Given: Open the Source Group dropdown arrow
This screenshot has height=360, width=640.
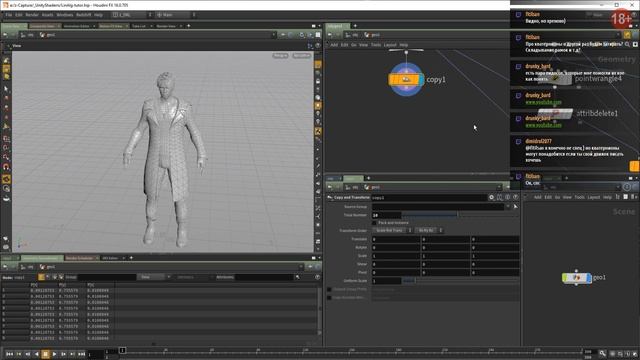Looking at the screenshot, I should coord(508,207).
